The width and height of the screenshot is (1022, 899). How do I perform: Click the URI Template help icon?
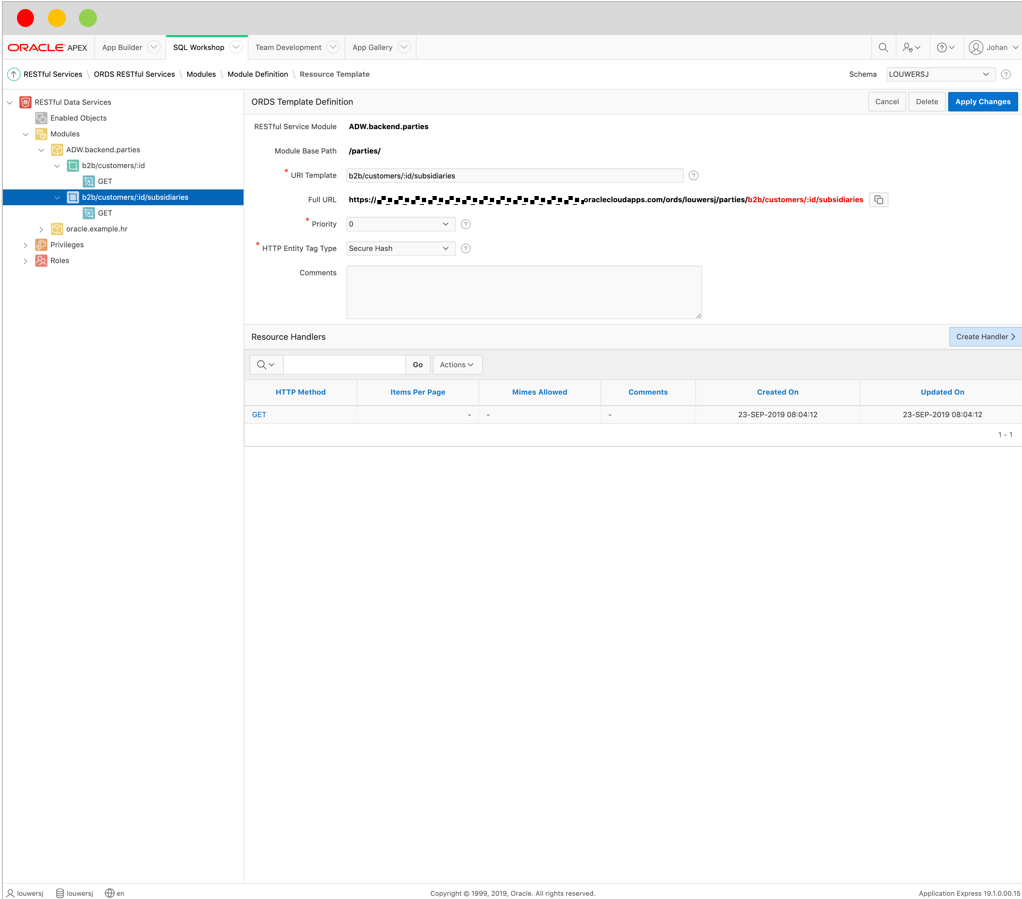tap(693, 175)
